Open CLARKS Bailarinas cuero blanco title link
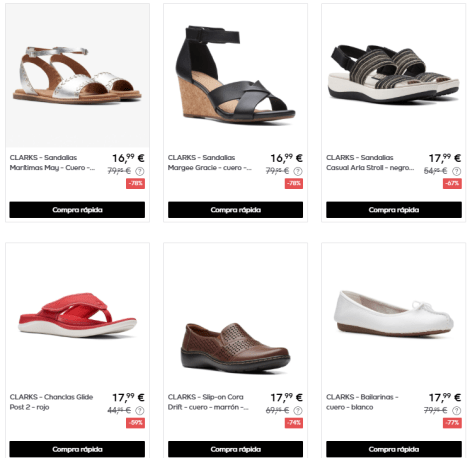Image resolution: width=475 pixels, height=458 pixels. [362, 402]
